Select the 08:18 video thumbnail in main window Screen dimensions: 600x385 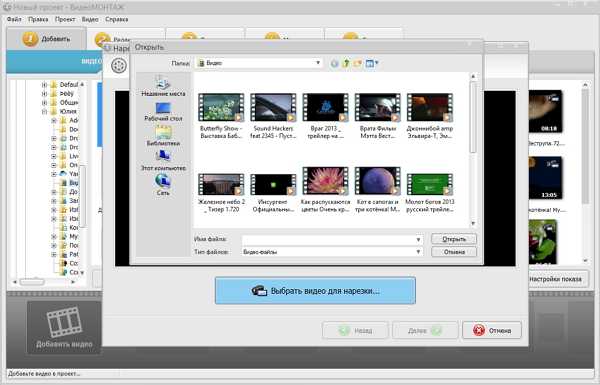(x=545, y=111)
